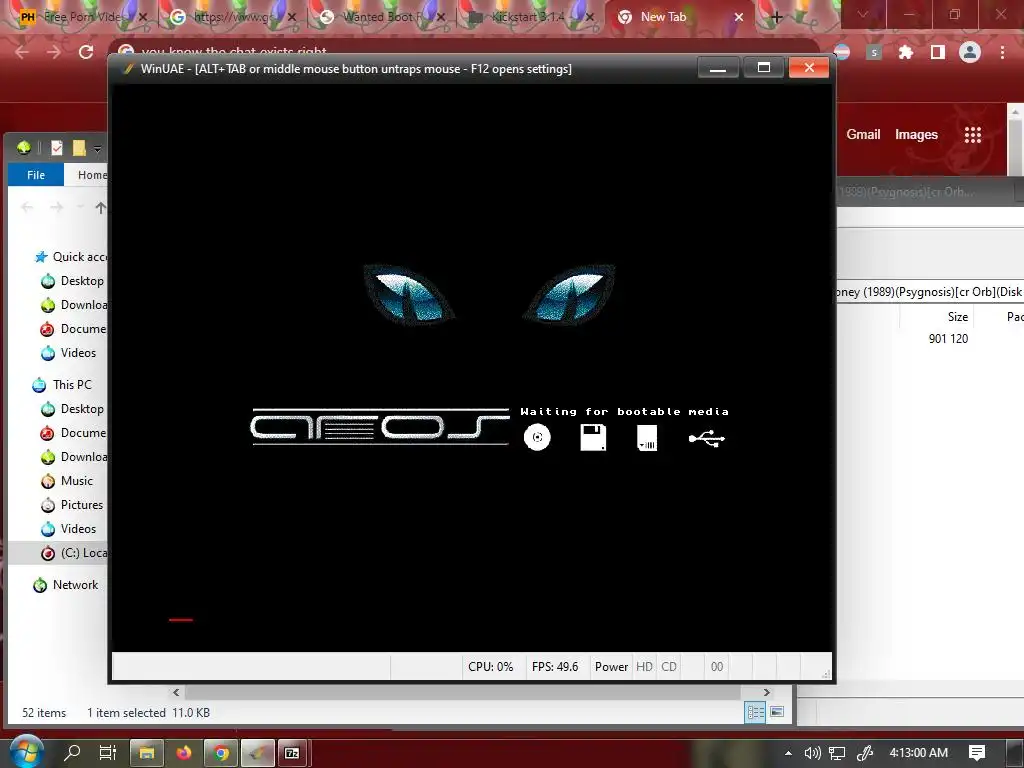Open Chrome extensions puzzle icon
Viewport: 1024px width, 768px height.
[906, 52]
